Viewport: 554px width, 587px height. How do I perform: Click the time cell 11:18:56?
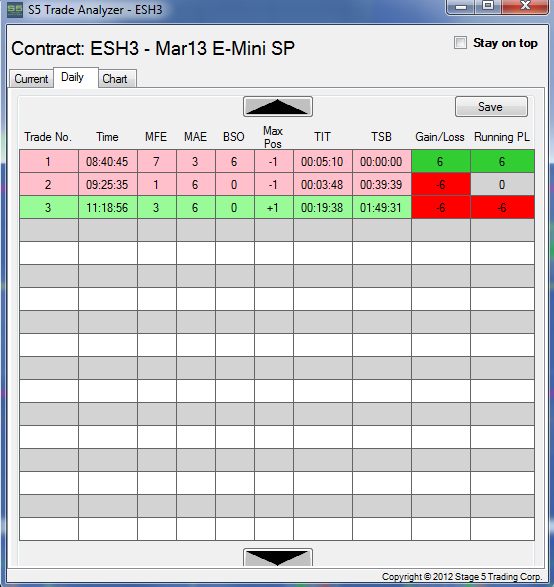click(108, 207)
